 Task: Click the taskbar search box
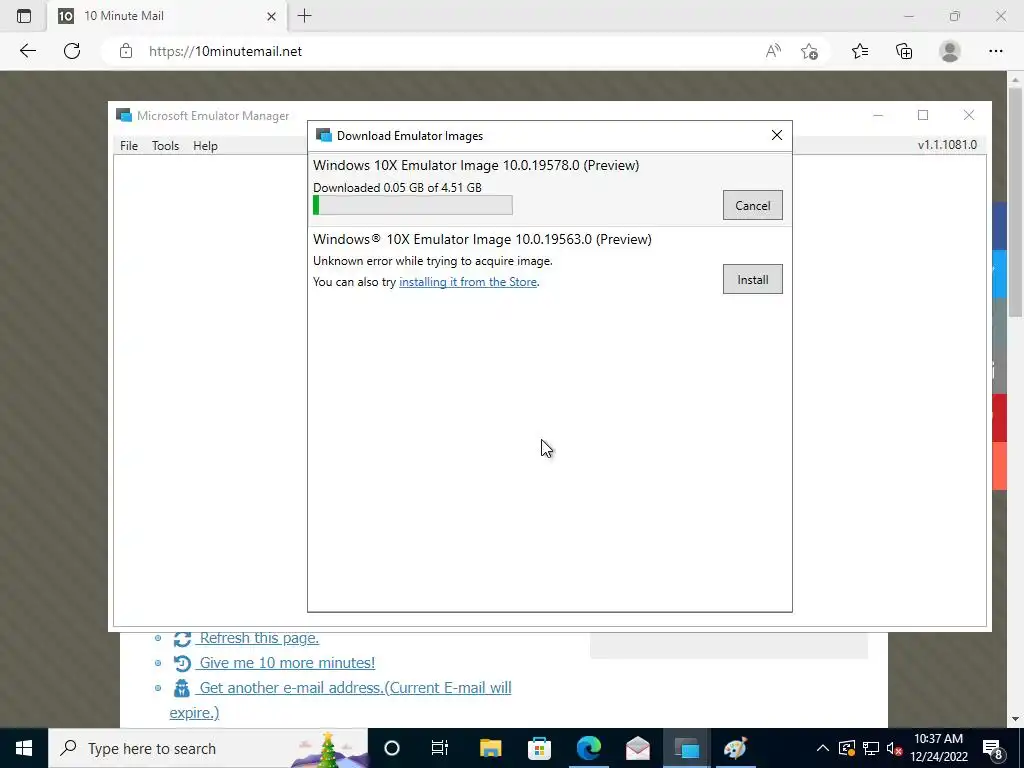click(x=208, y=748)
